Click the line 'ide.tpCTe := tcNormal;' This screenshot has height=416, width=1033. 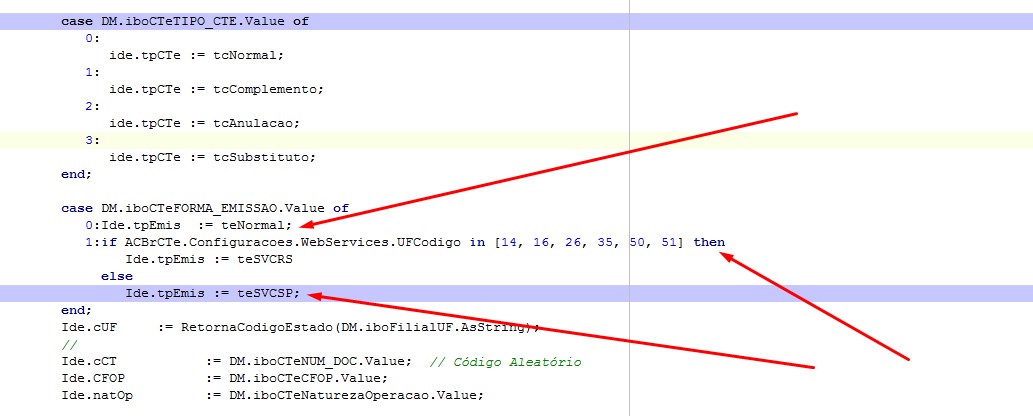(196, 55)
